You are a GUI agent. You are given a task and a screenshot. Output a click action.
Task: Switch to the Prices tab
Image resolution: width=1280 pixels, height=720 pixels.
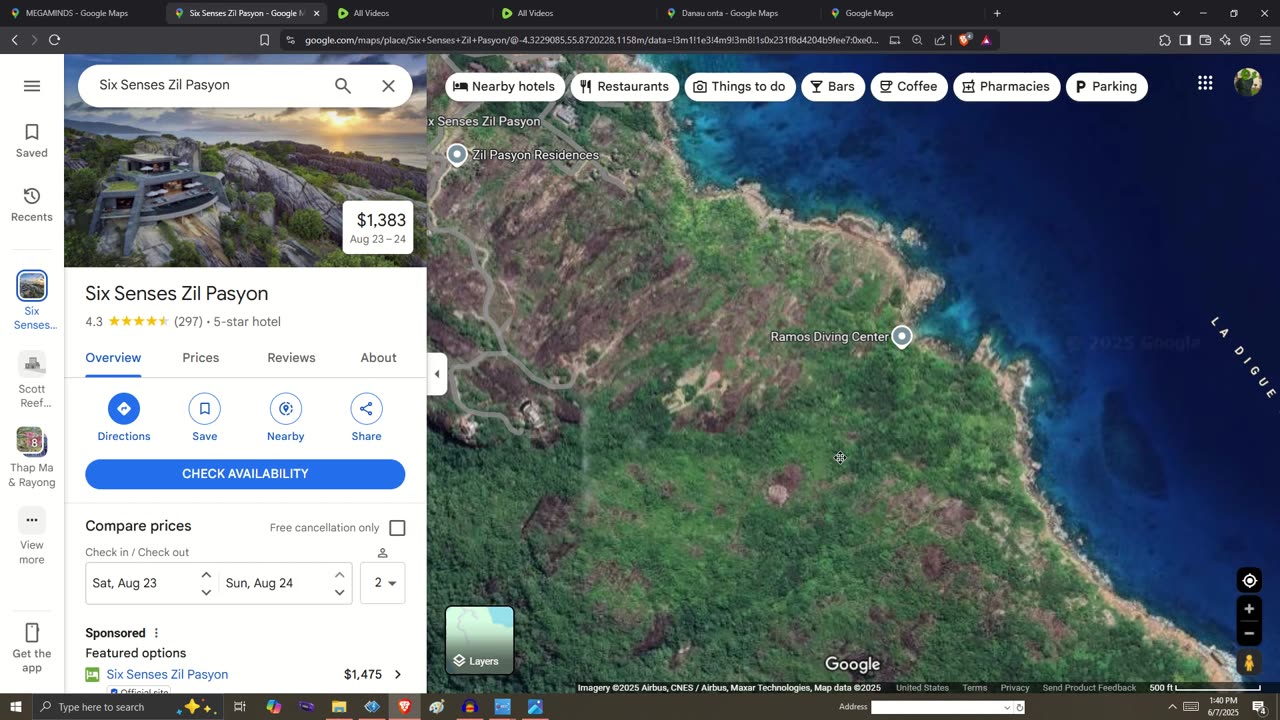(201, 358)
